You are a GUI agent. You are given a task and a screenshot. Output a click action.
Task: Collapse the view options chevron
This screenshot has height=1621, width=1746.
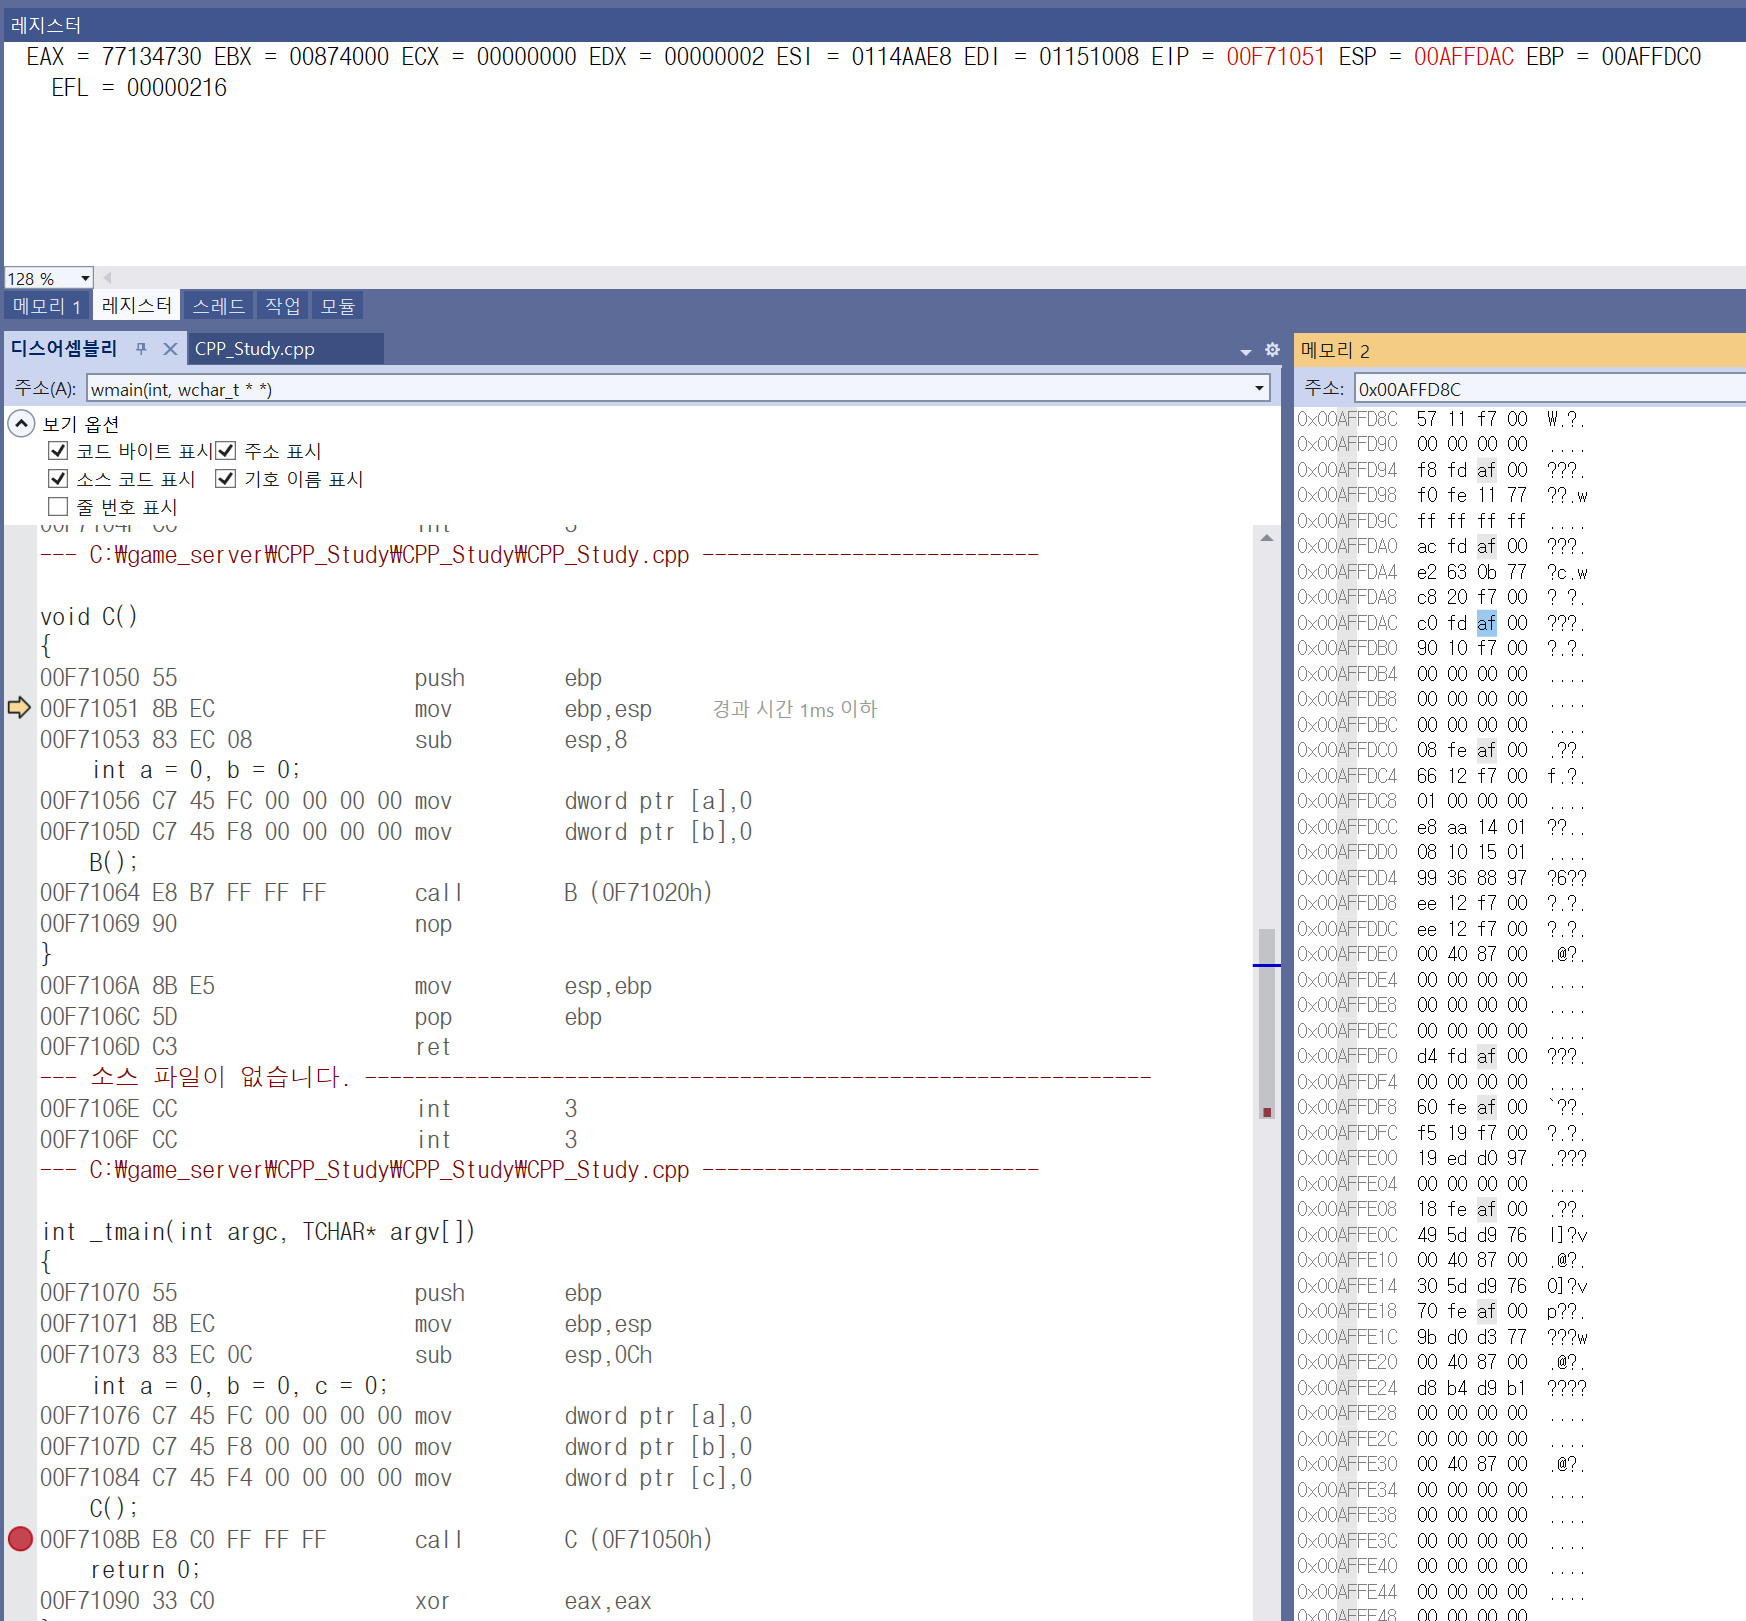[21, 424]
